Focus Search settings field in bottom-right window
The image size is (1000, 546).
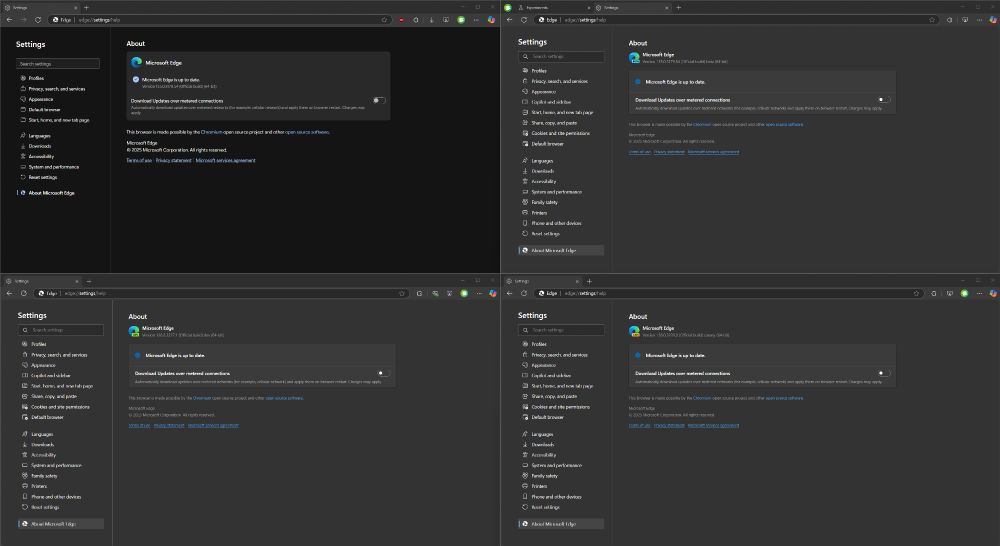click(561, 330)
